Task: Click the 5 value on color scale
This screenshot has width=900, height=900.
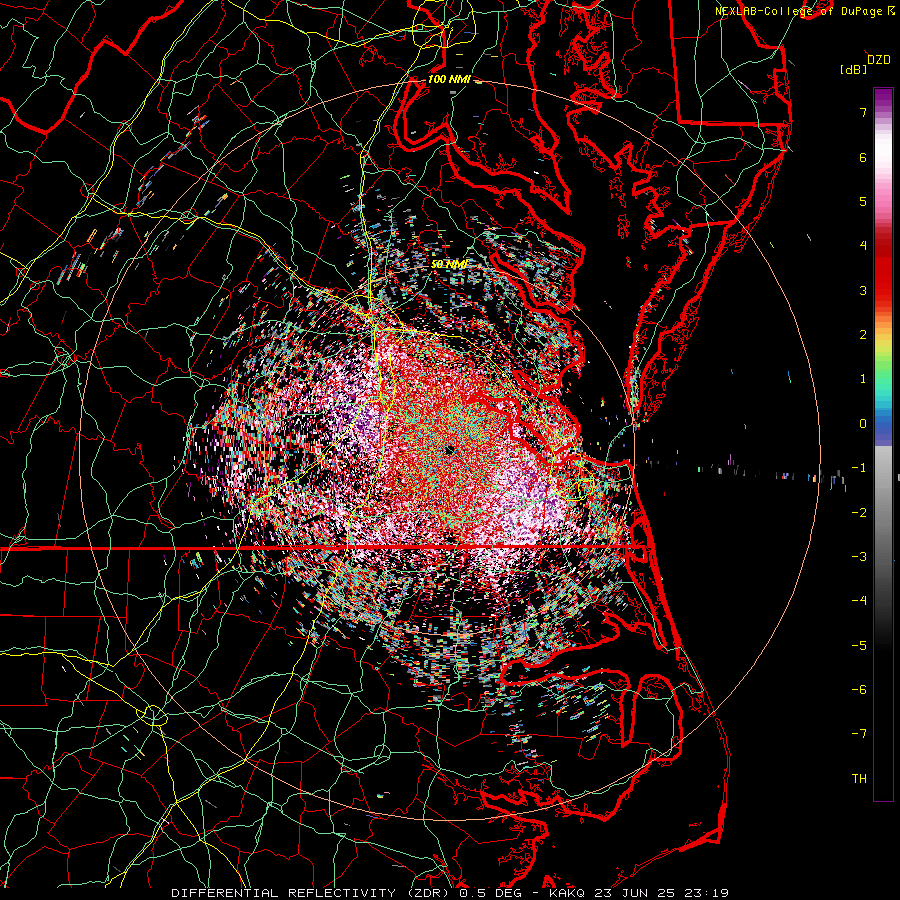Action: pyautogui.click(x=863, y=201)
